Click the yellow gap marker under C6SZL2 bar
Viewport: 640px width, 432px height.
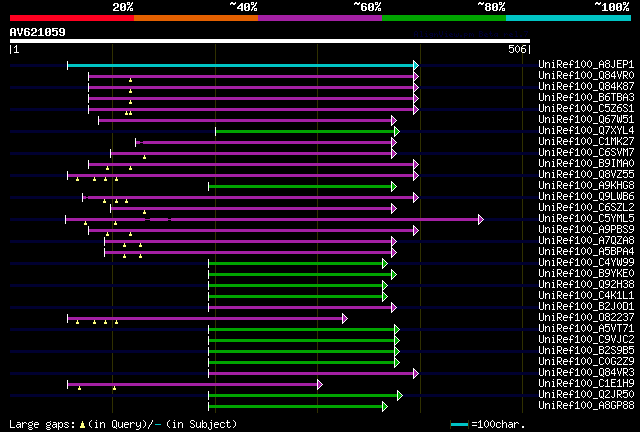pos(144,213)
